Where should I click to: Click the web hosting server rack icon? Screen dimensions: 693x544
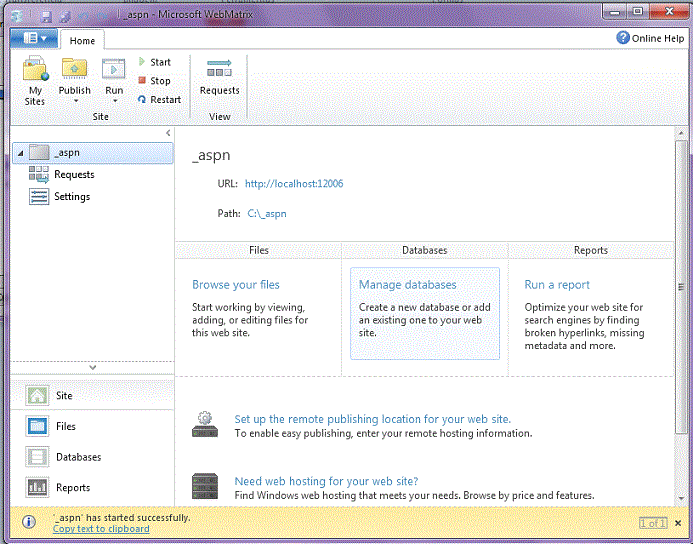click(x=205, y=486)
